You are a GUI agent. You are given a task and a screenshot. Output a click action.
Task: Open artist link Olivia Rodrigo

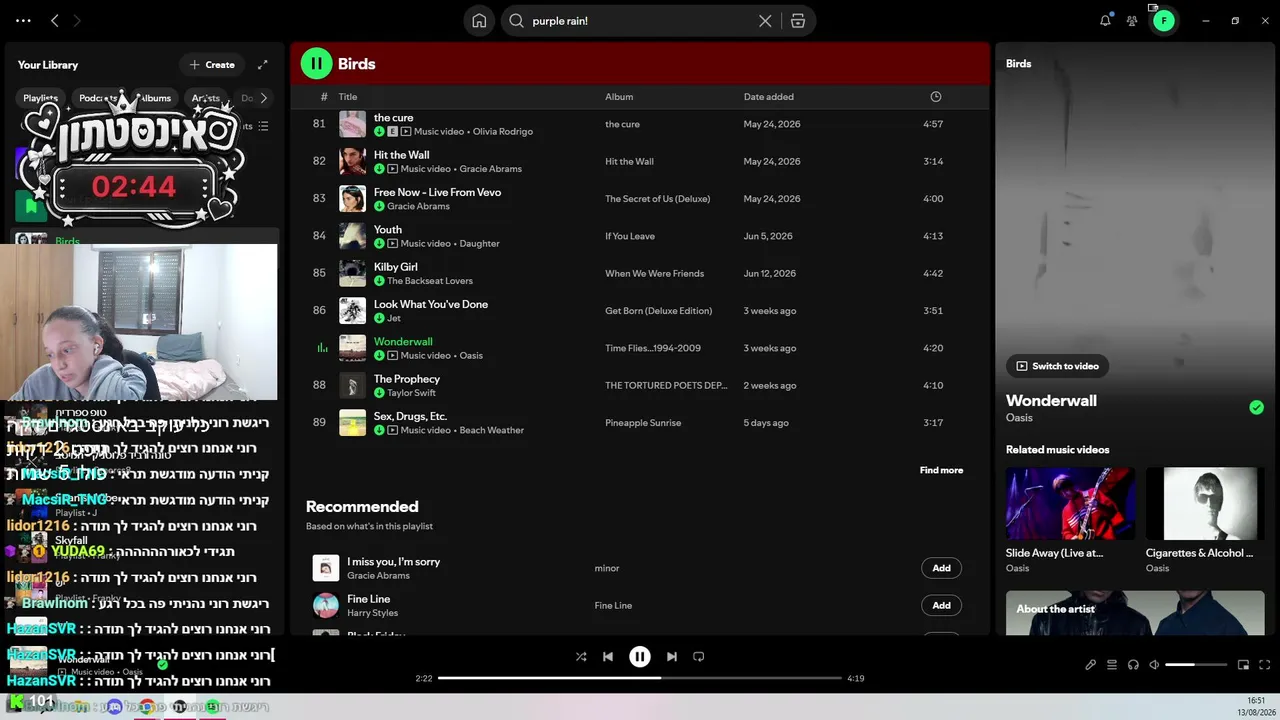503,132
